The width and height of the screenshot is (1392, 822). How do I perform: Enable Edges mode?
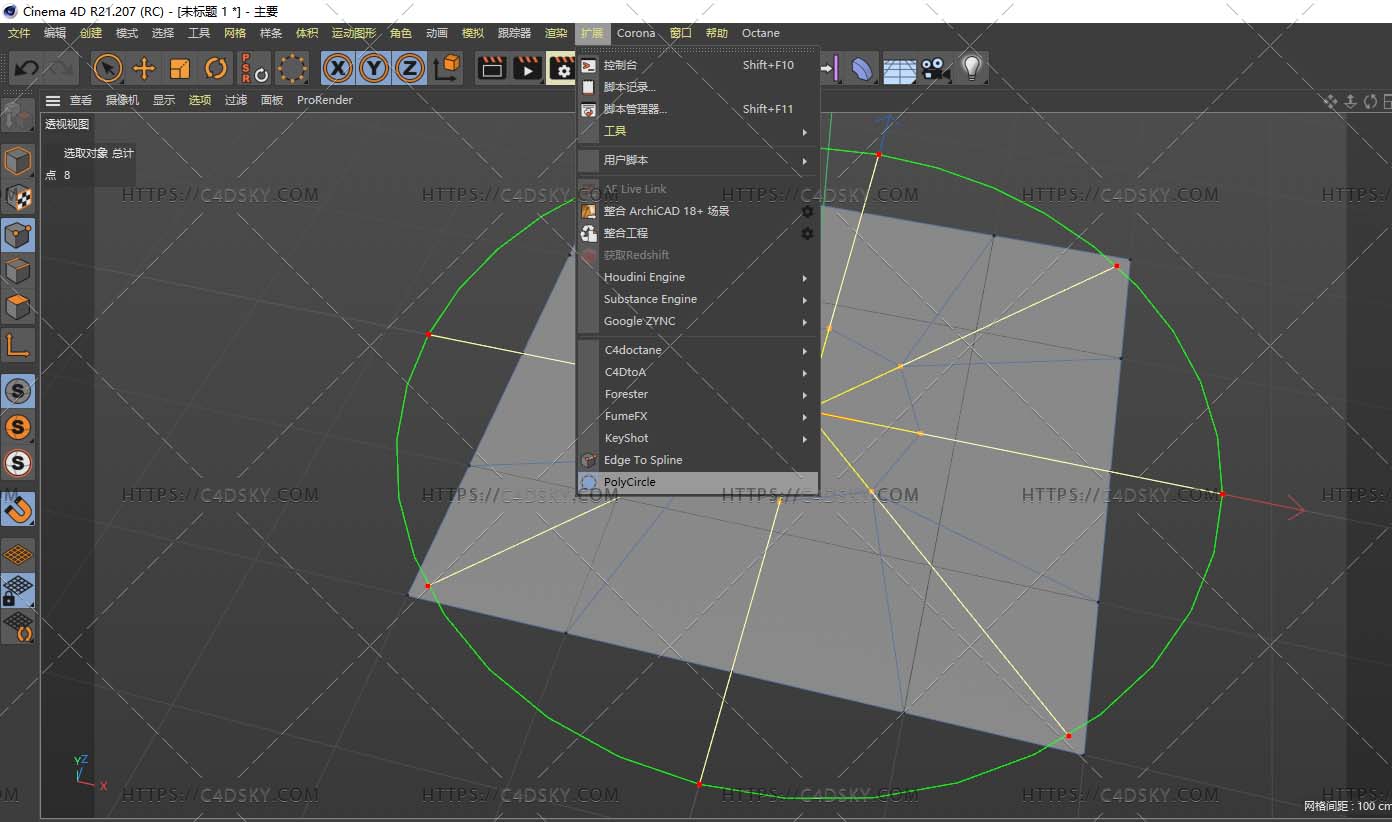tap(18, 270)
